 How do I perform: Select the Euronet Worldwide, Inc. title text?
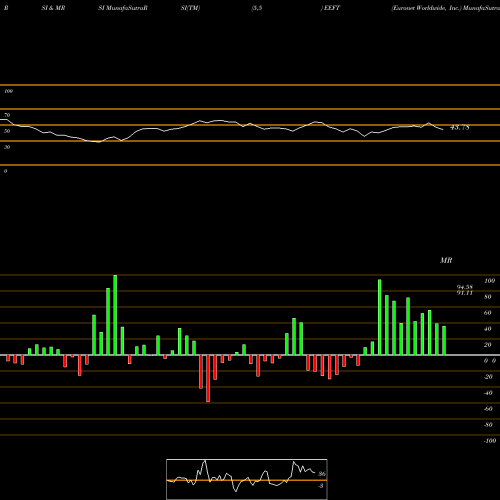[x=426, y=8]
